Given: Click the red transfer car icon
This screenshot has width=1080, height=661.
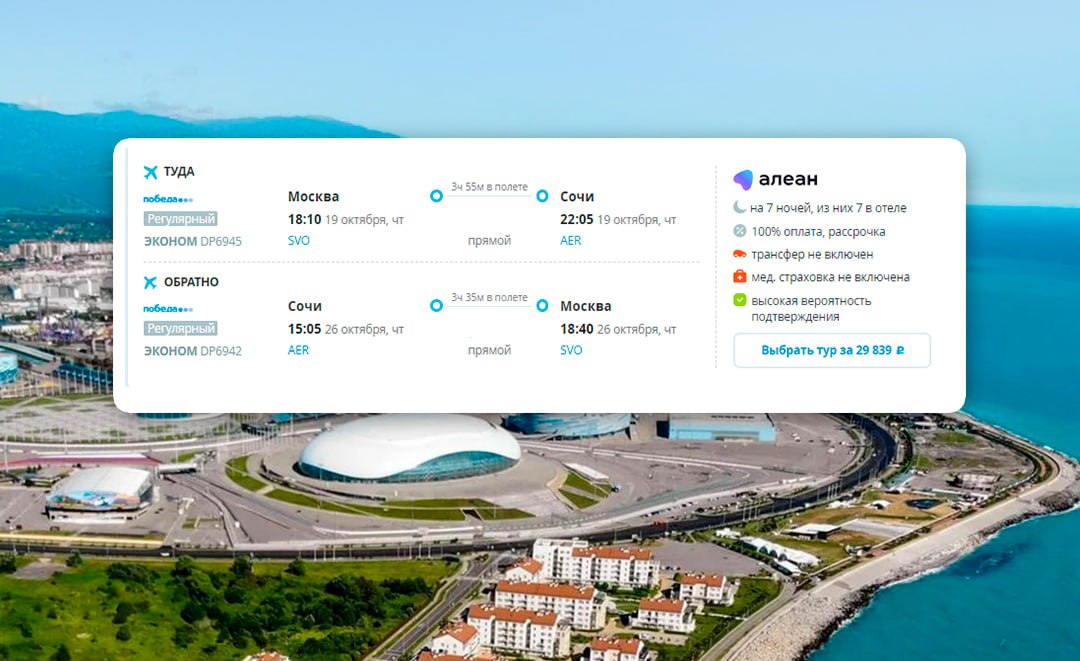Looking at the screenshot, I should tap(739, 254).
